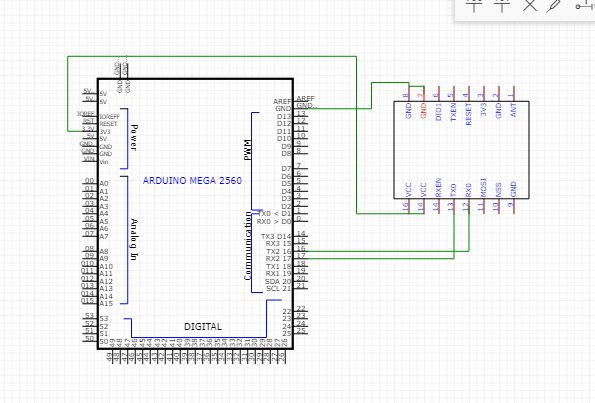This screenshot has height=403, width=595.
Task: Select the TX3 D14 pin label
Action: (x=276, y=236)
